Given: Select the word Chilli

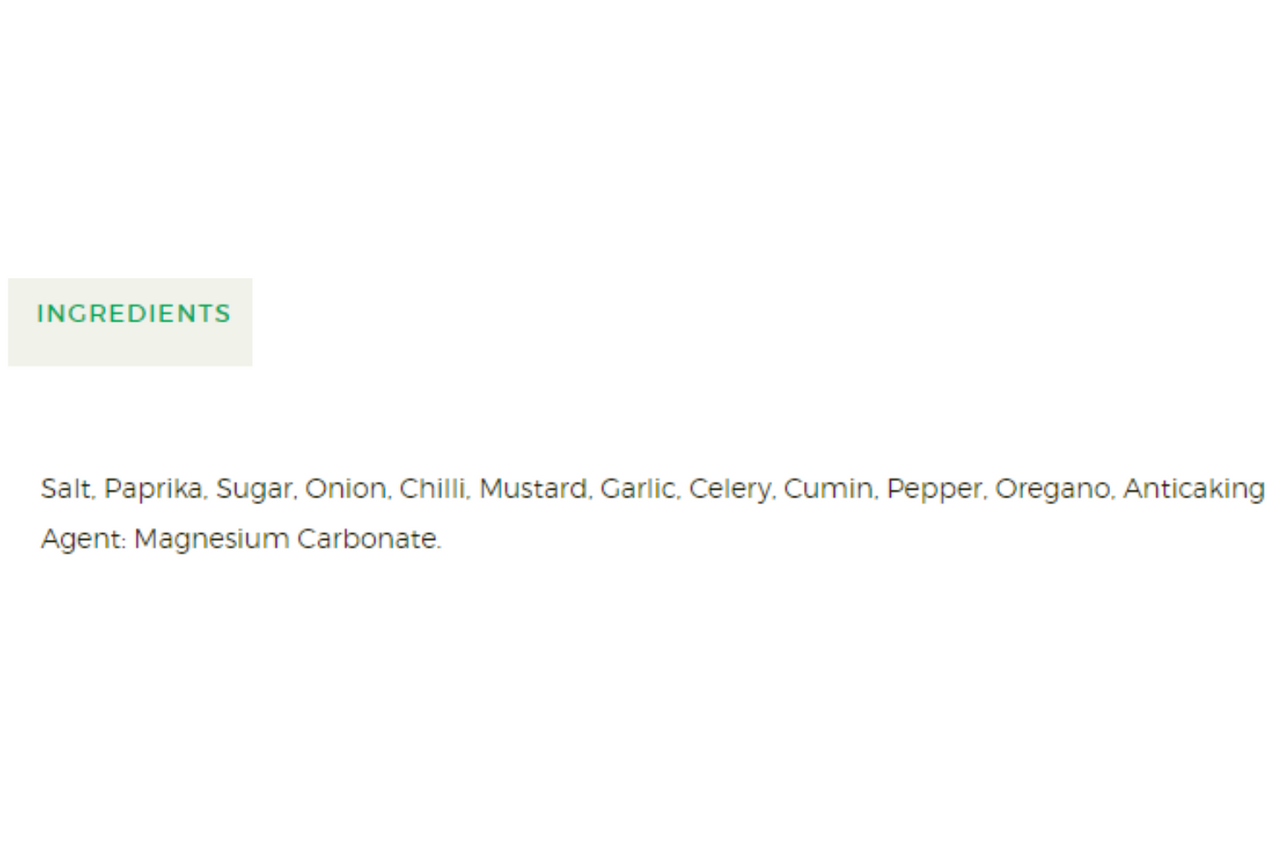Looking at the screenshot, I should [x=432, y=489].
